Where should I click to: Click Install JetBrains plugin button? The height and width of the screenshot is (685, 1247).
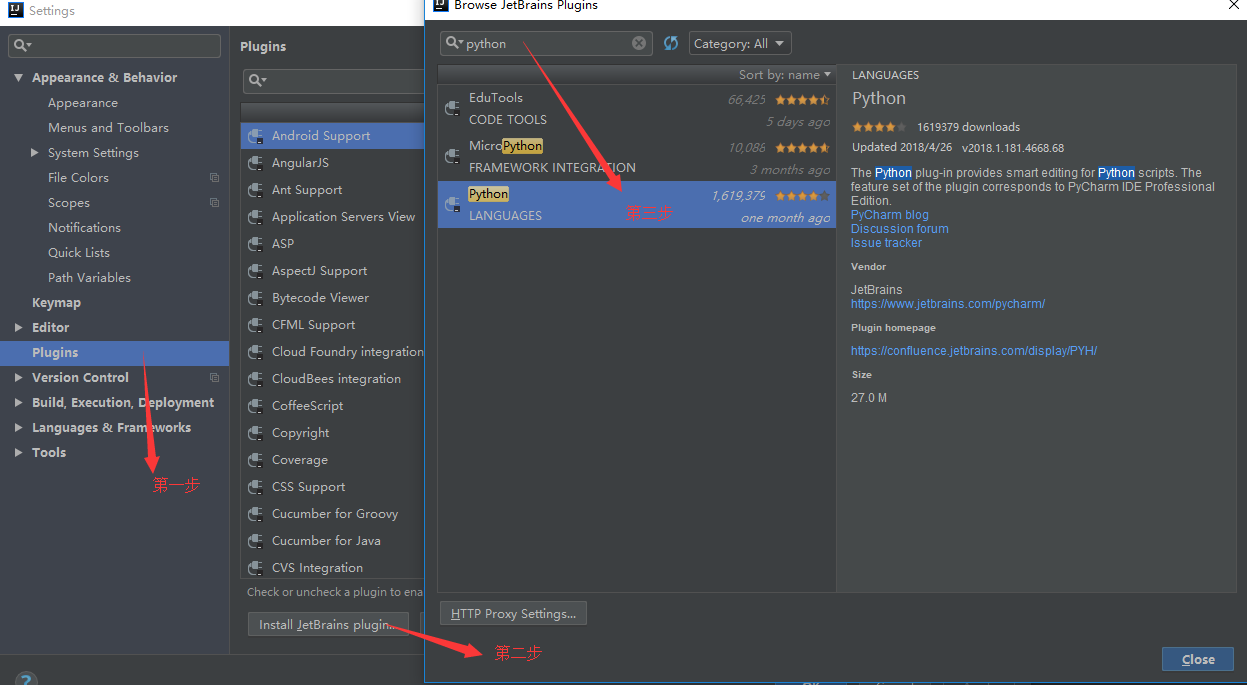coord(328,625)
